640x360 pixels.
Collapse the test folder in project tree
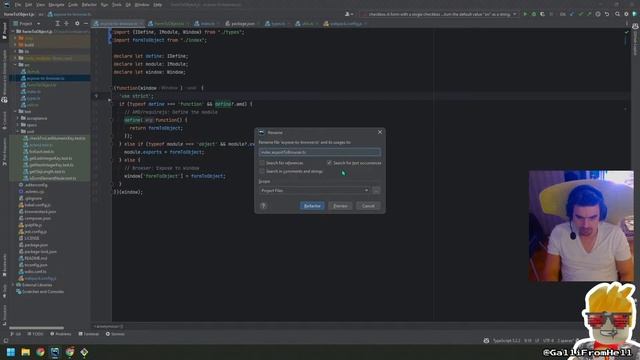point(16,111)
